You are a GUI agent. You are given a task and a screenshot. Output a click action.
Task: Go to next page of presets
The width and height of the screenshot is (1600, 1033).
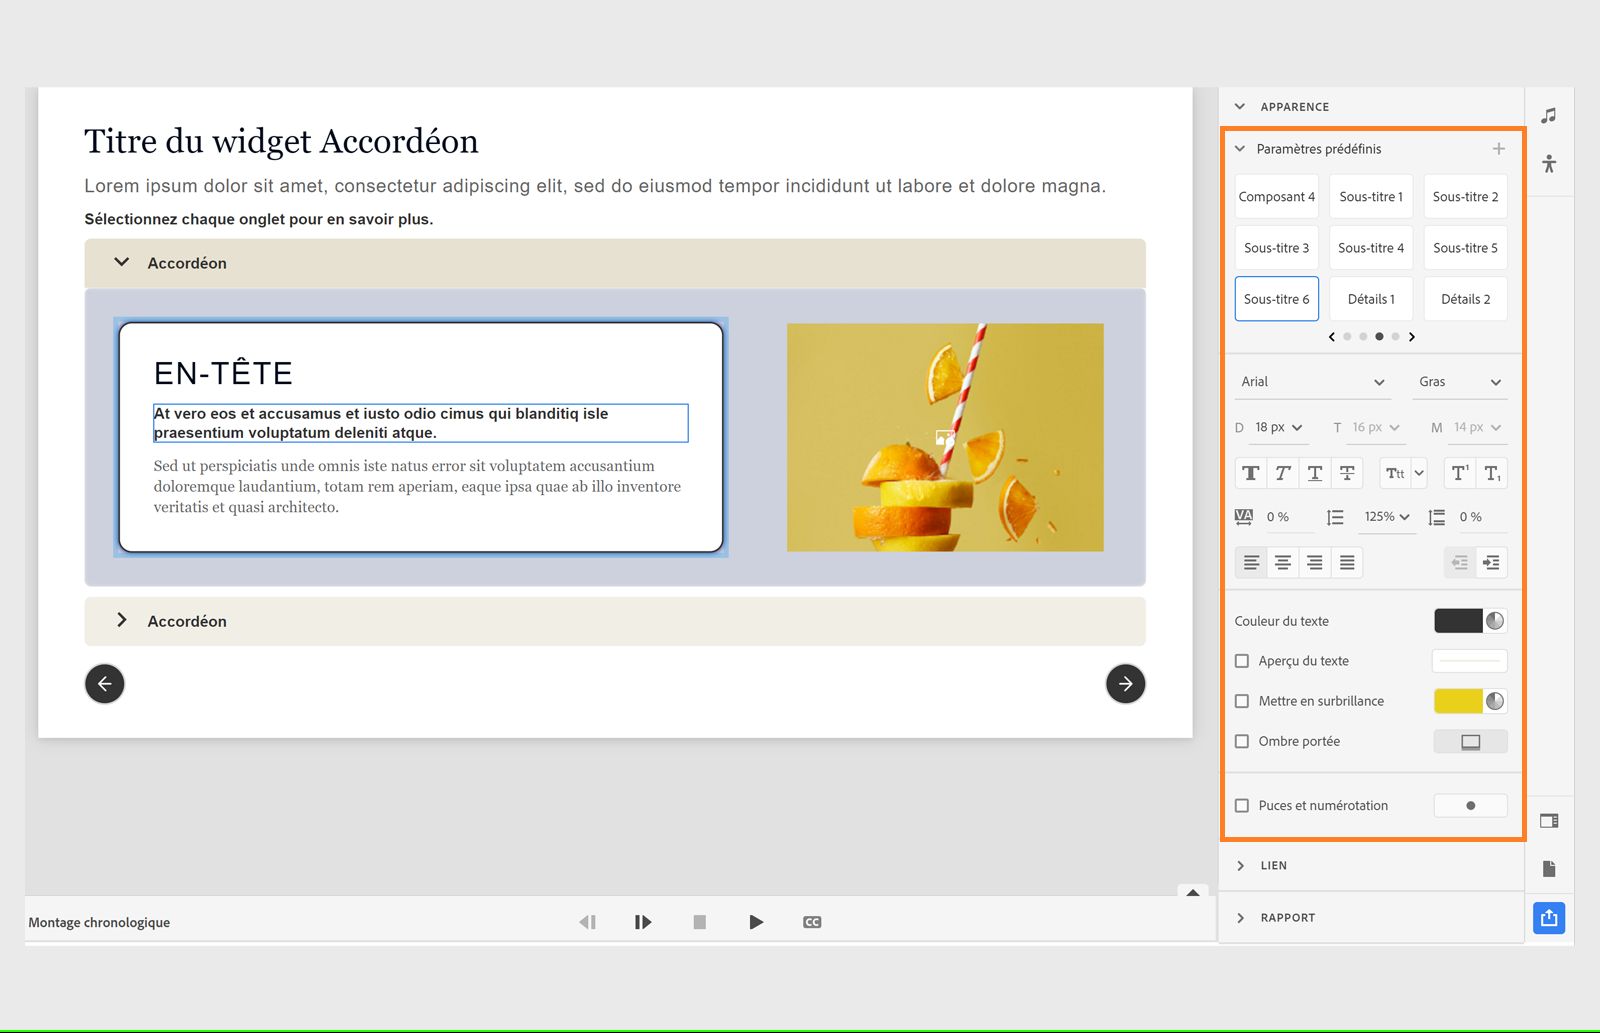click(x=1412, y=337)
